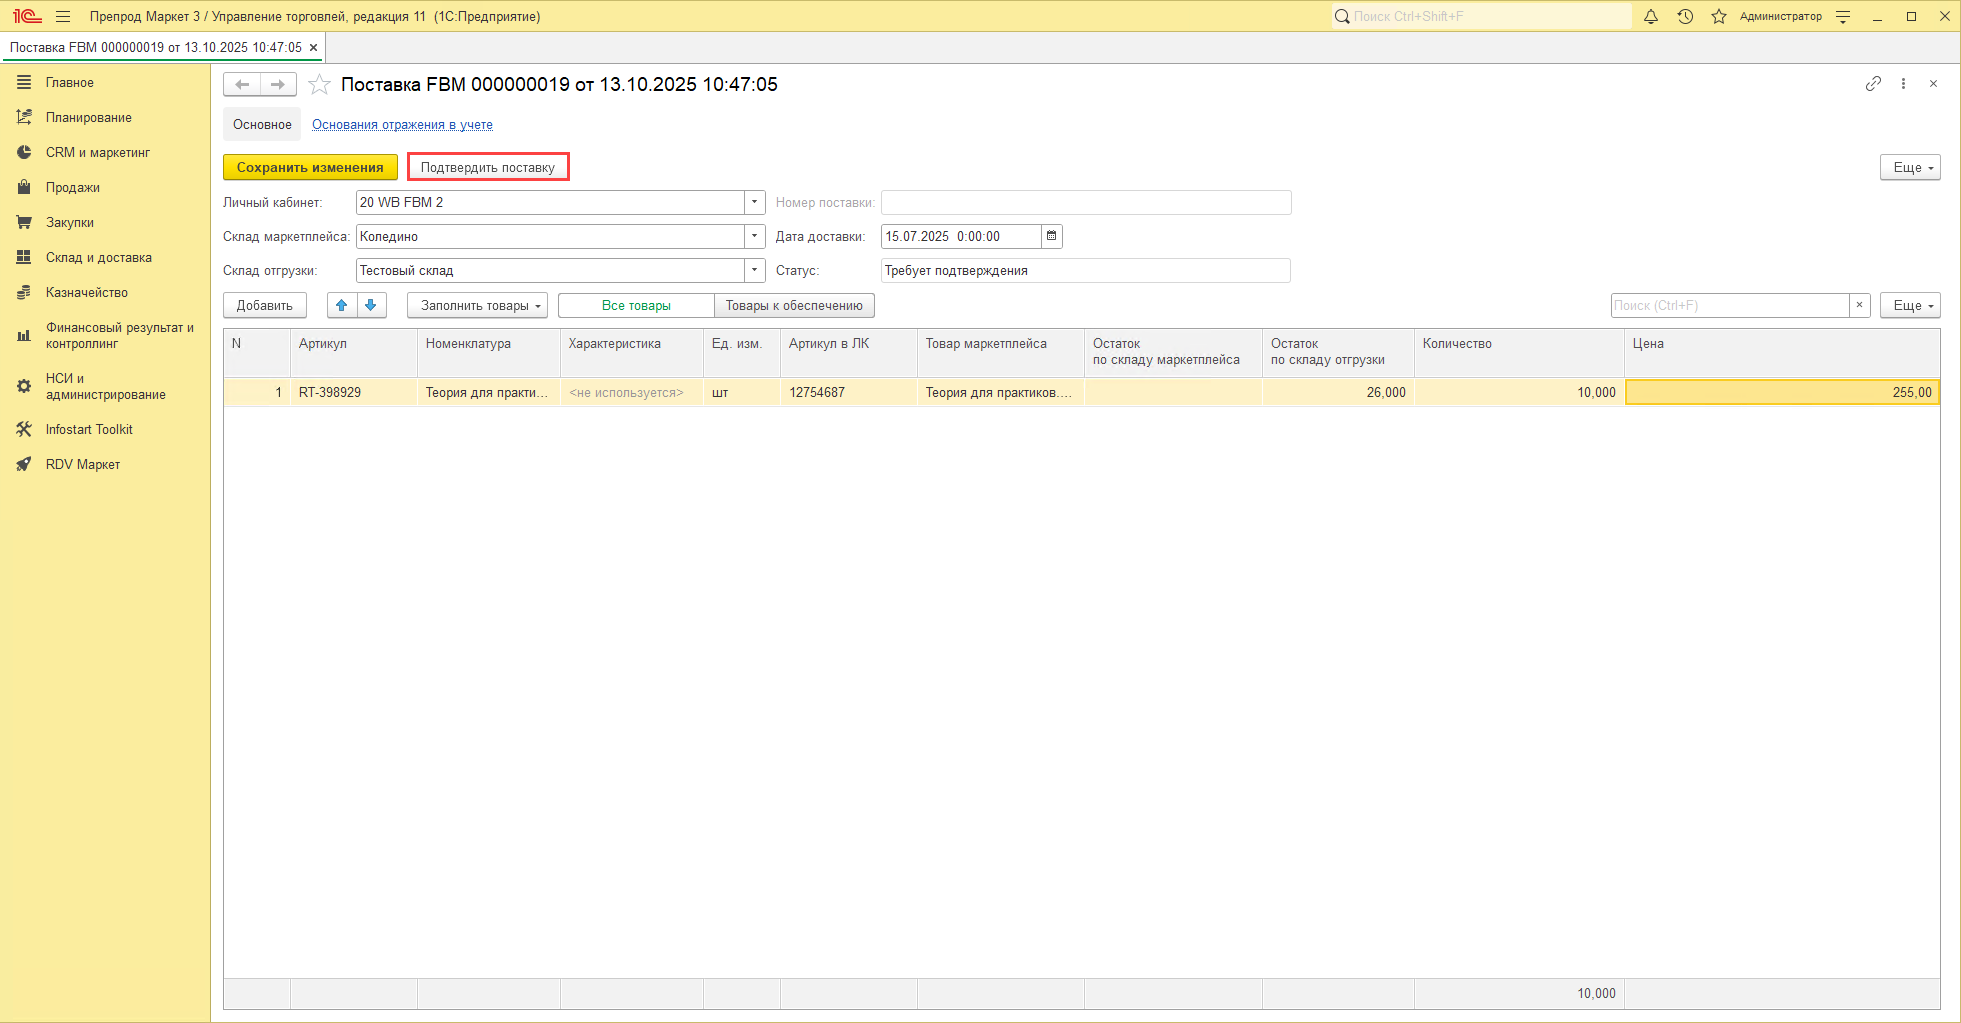
Task: Copy link to document via chain icon
Action: pos(1873,84)
